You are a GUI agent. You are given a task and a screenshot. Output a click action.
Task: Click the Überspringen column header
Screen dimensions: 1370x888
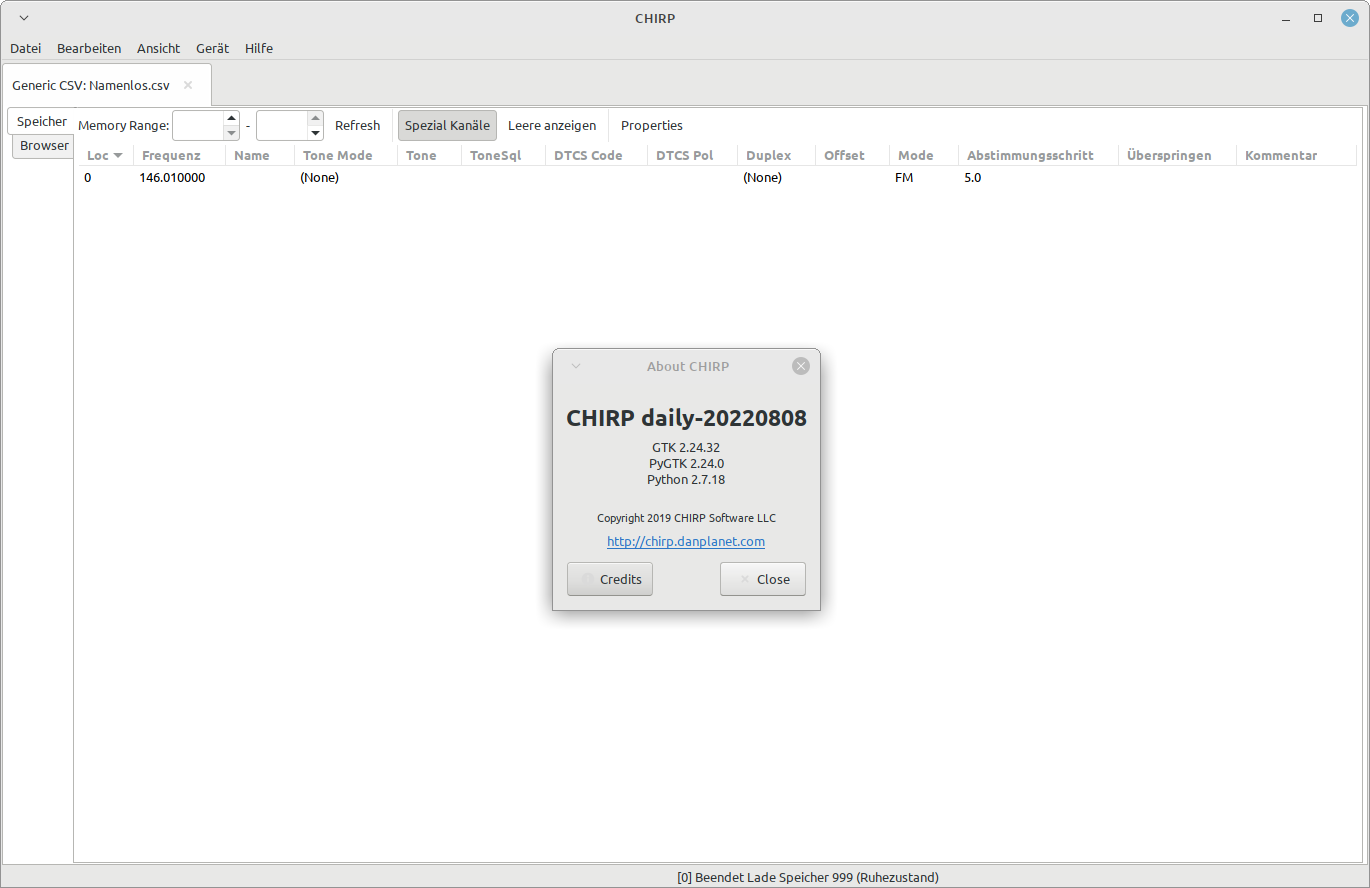1177,155
